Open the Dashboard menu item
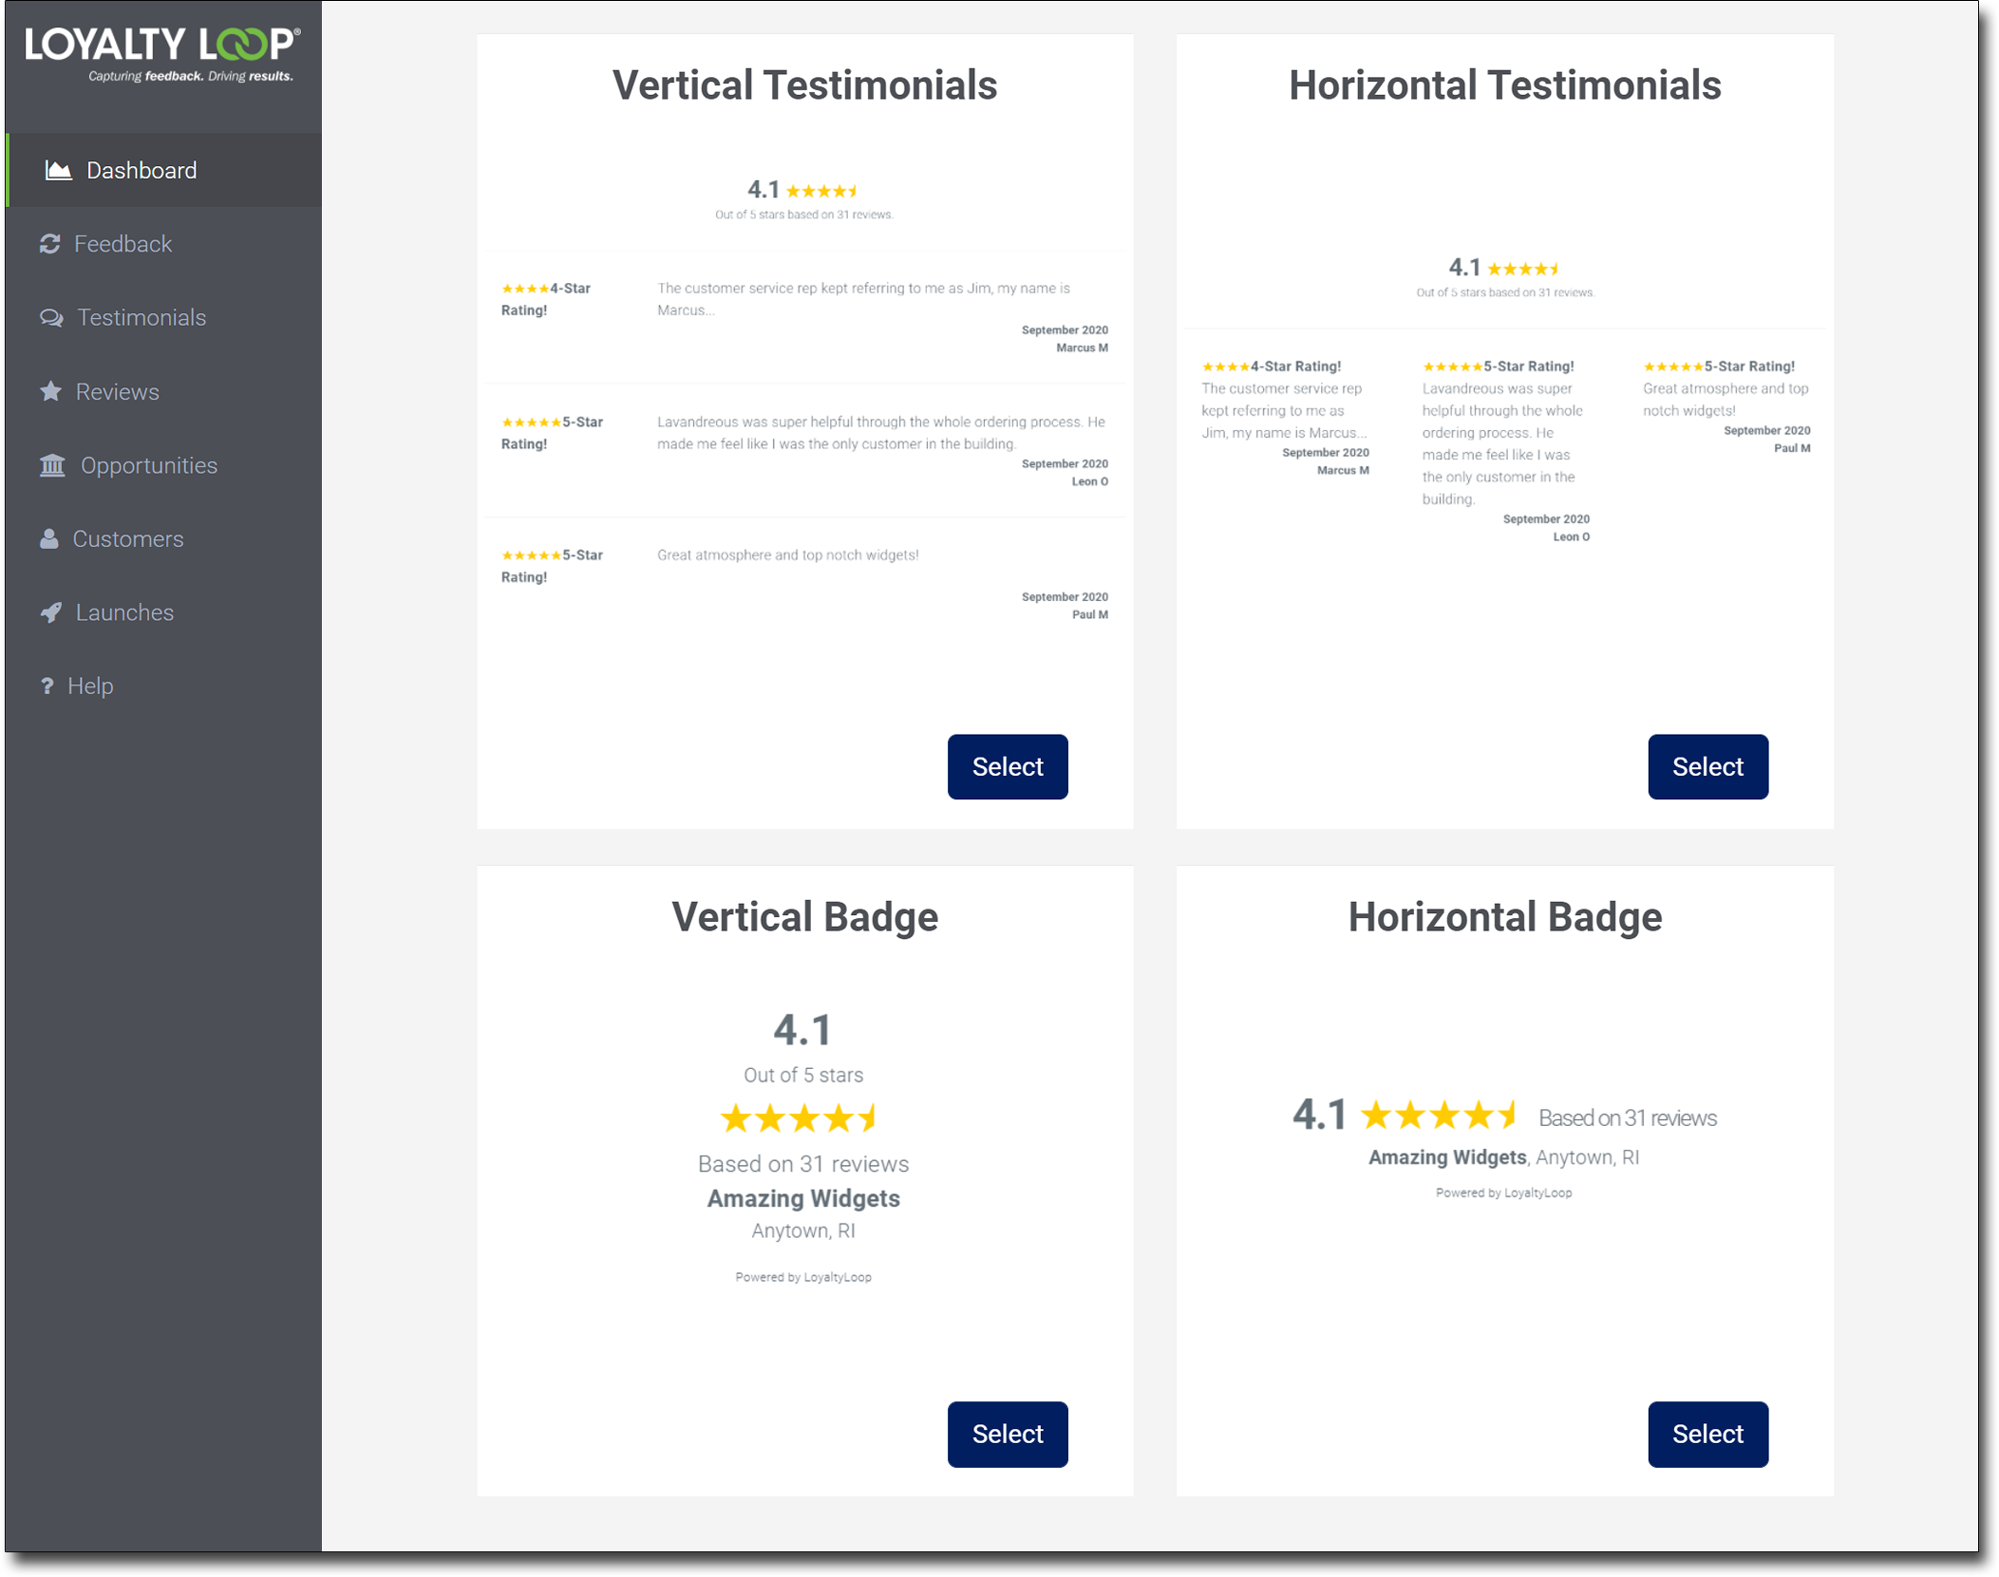This screenshot has width=1999, height=1577. click(164, 170)
